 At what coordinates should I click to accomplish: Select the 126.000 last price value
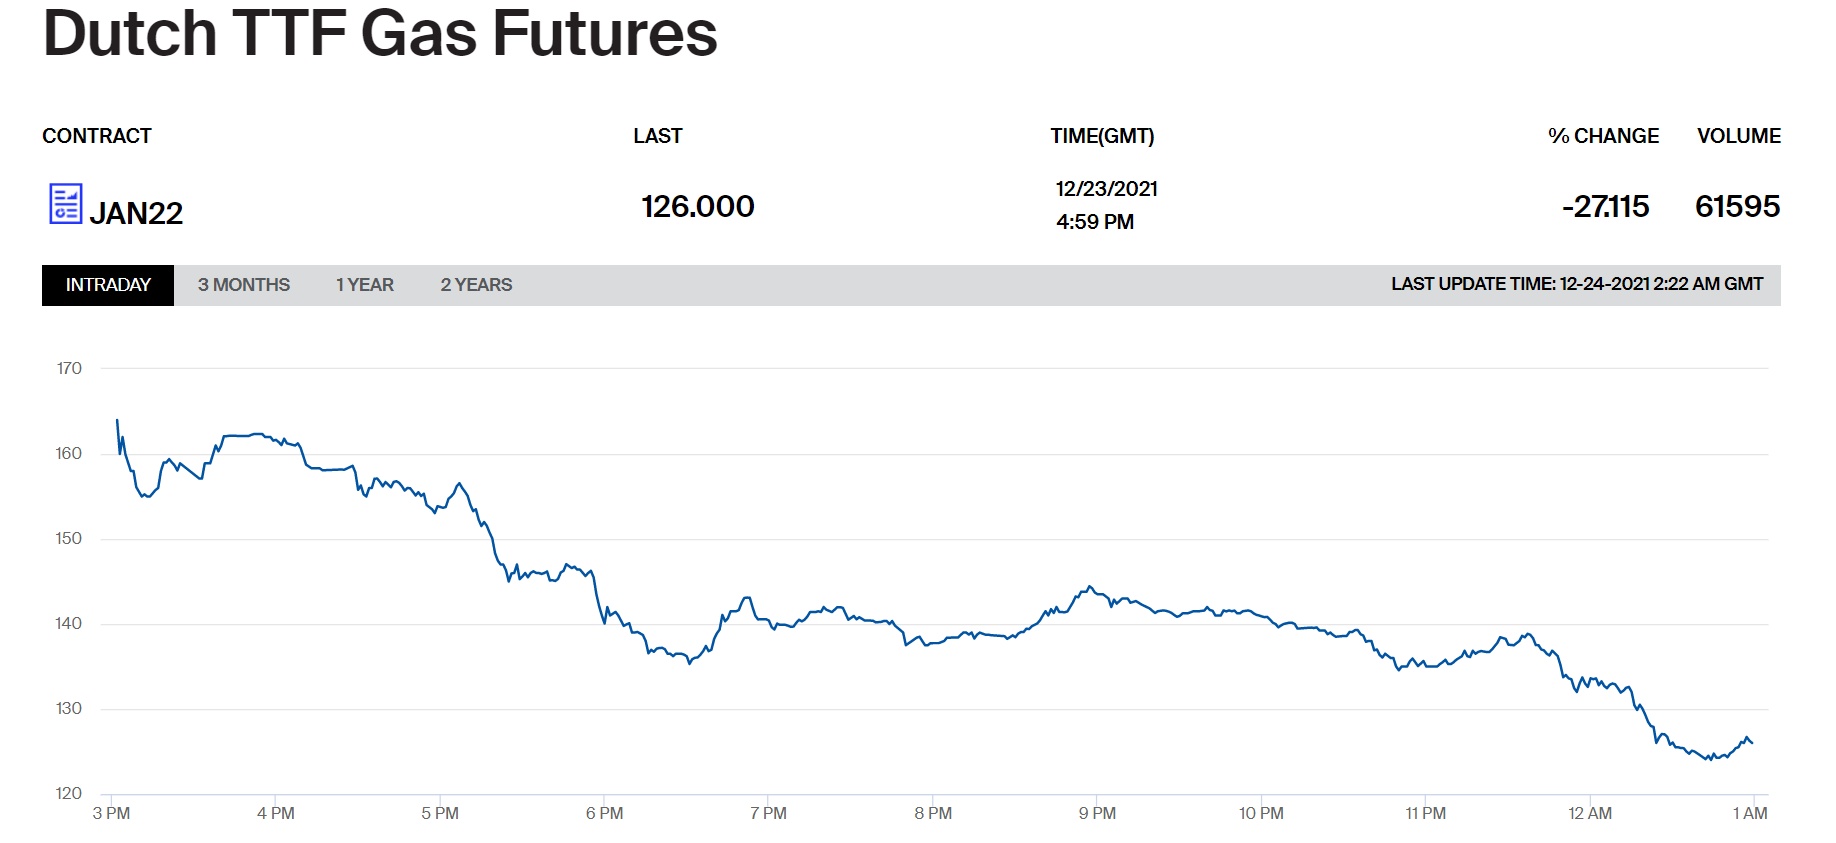697,206
